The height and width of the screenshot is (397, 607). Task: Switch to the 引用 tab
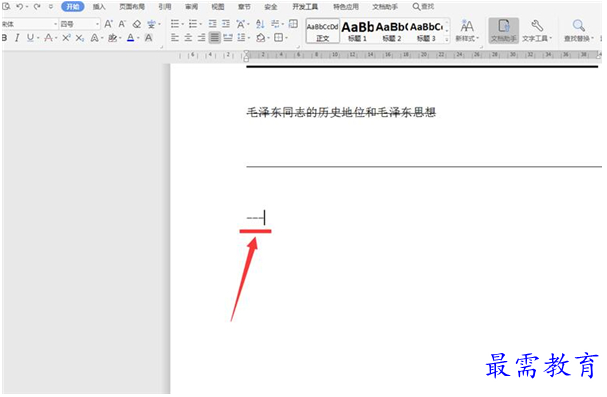tap(165, 7)
